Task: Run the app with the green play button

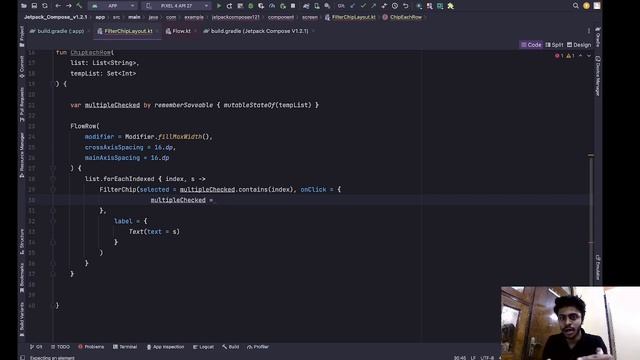Action: tap(219, 6)
